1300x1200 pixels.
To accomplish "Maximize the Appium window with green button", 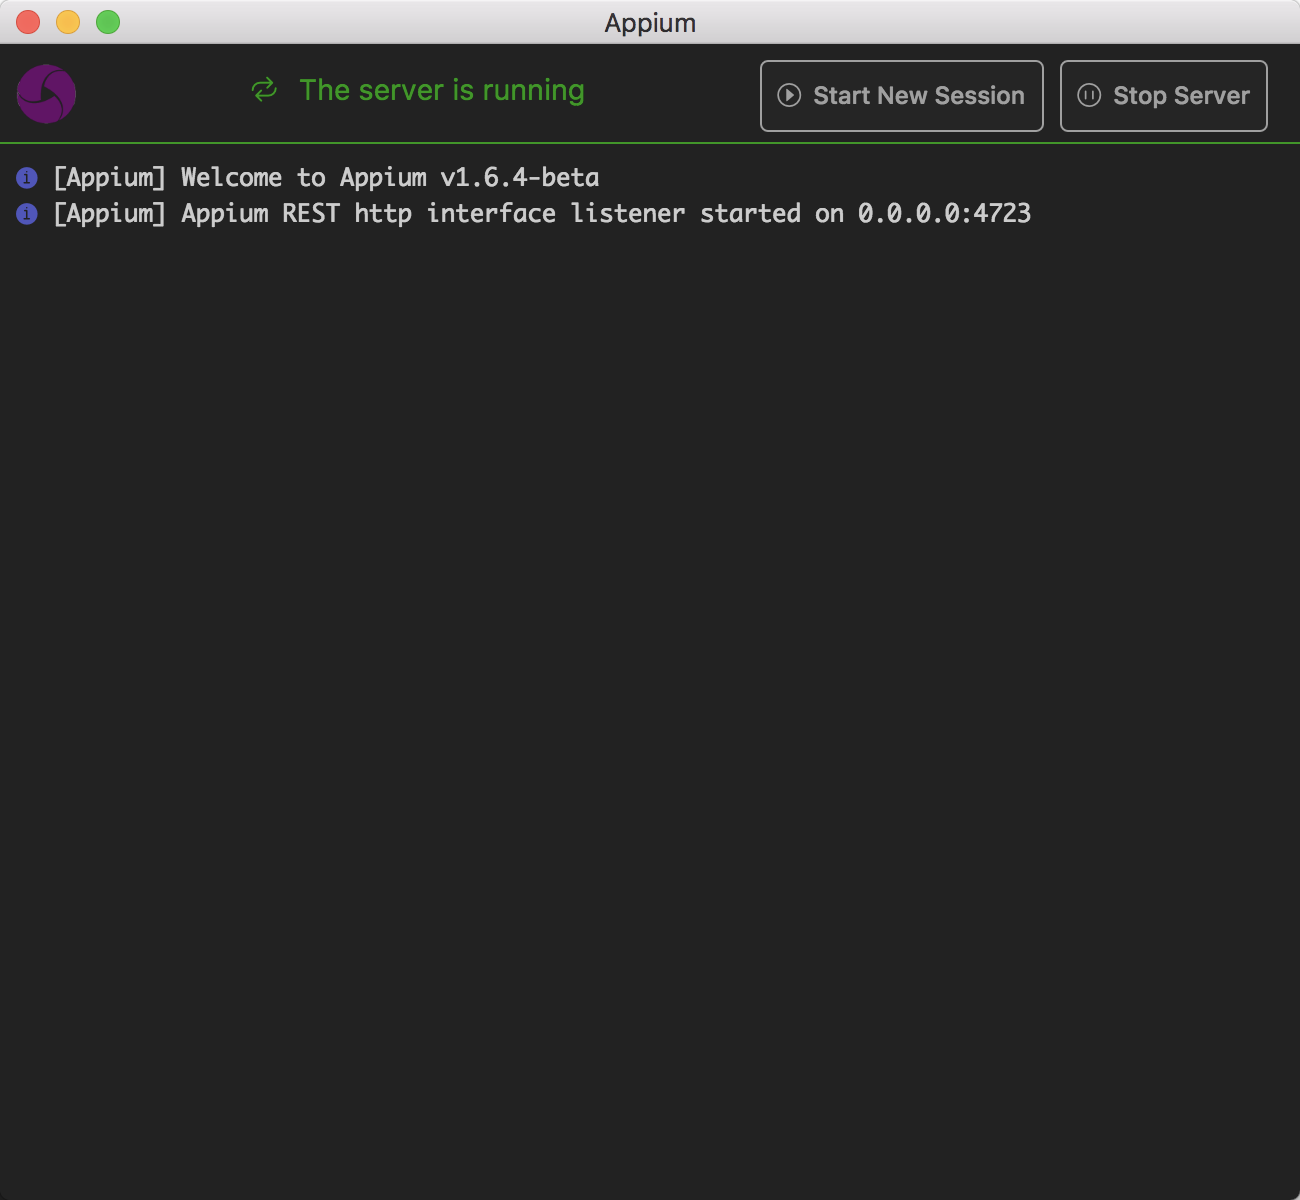I will pos(108,22).
